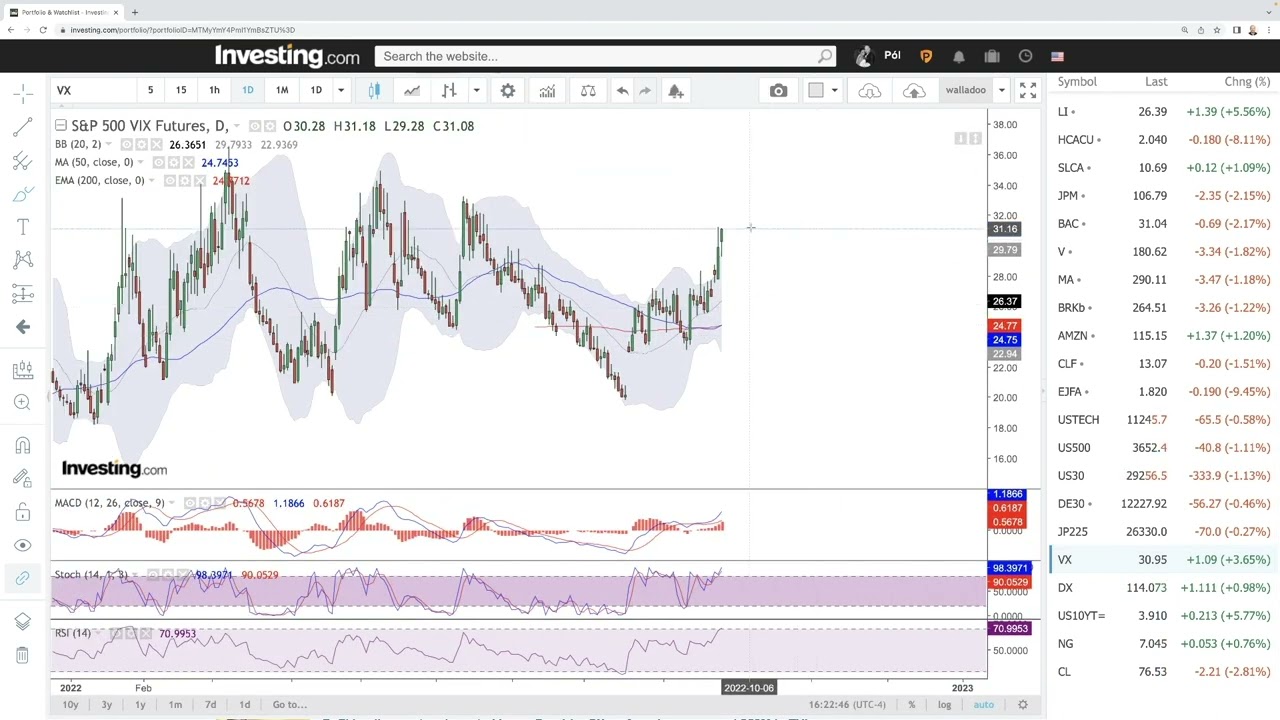Select the trend line drawing tool
Screen dimensions: 1280x720
22,127
